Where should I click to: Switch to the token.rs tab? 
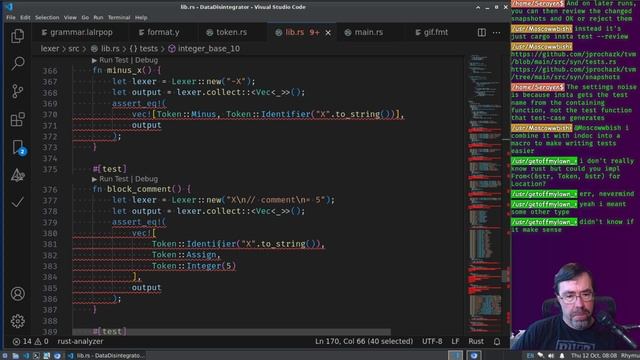click(227, 32)
